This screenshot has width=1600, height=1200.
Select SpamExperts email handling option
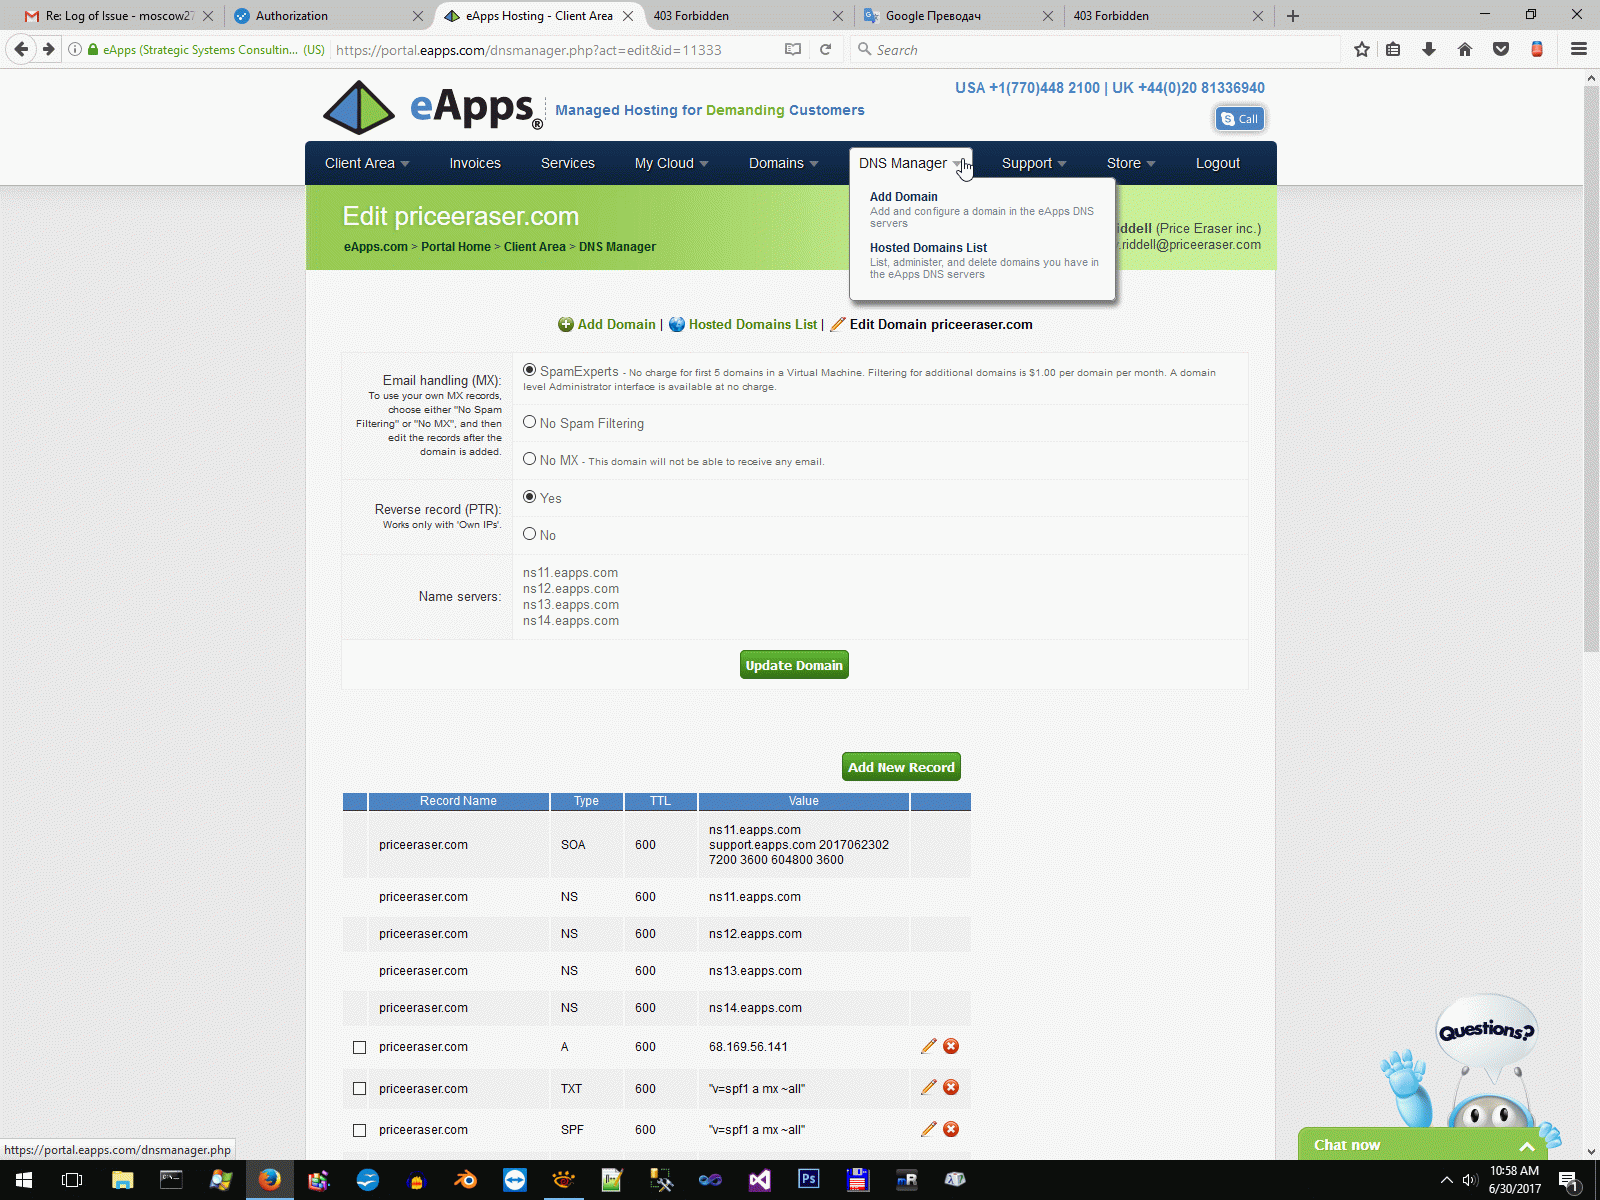(530, 370)
